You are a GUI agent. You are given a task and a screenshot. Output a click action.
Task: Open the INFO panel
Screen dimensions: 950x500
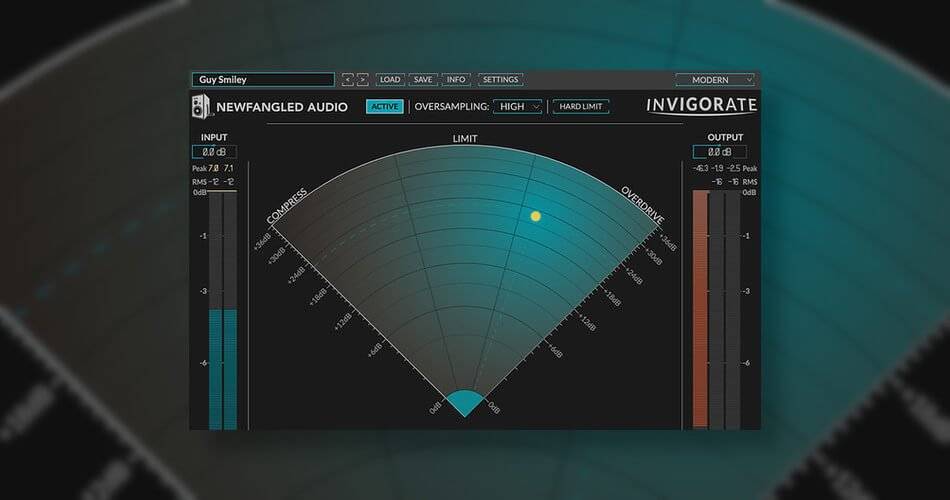(456, 79)
